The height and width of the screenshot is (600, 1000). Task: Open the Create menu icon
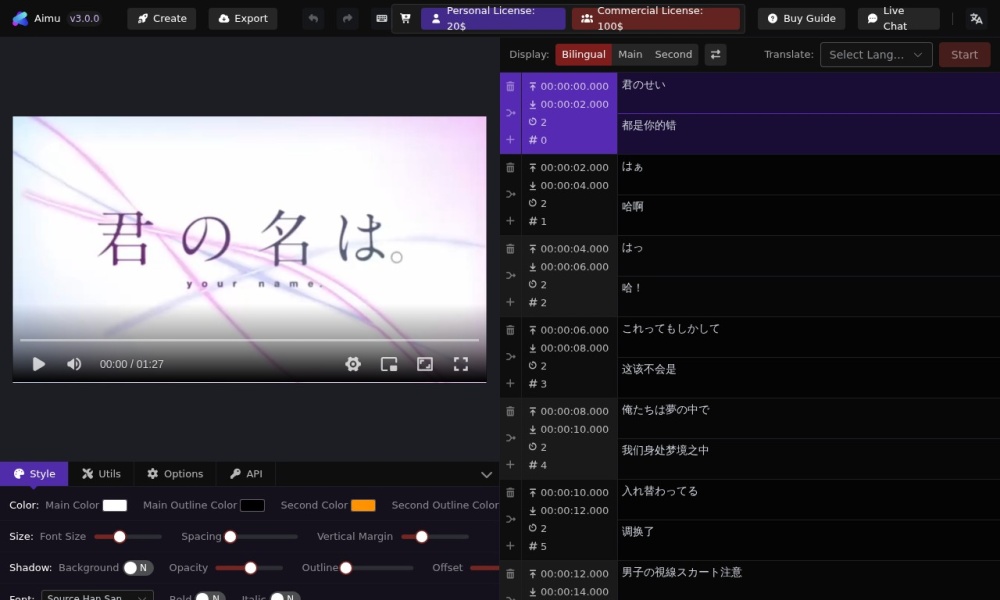point(144,18)
